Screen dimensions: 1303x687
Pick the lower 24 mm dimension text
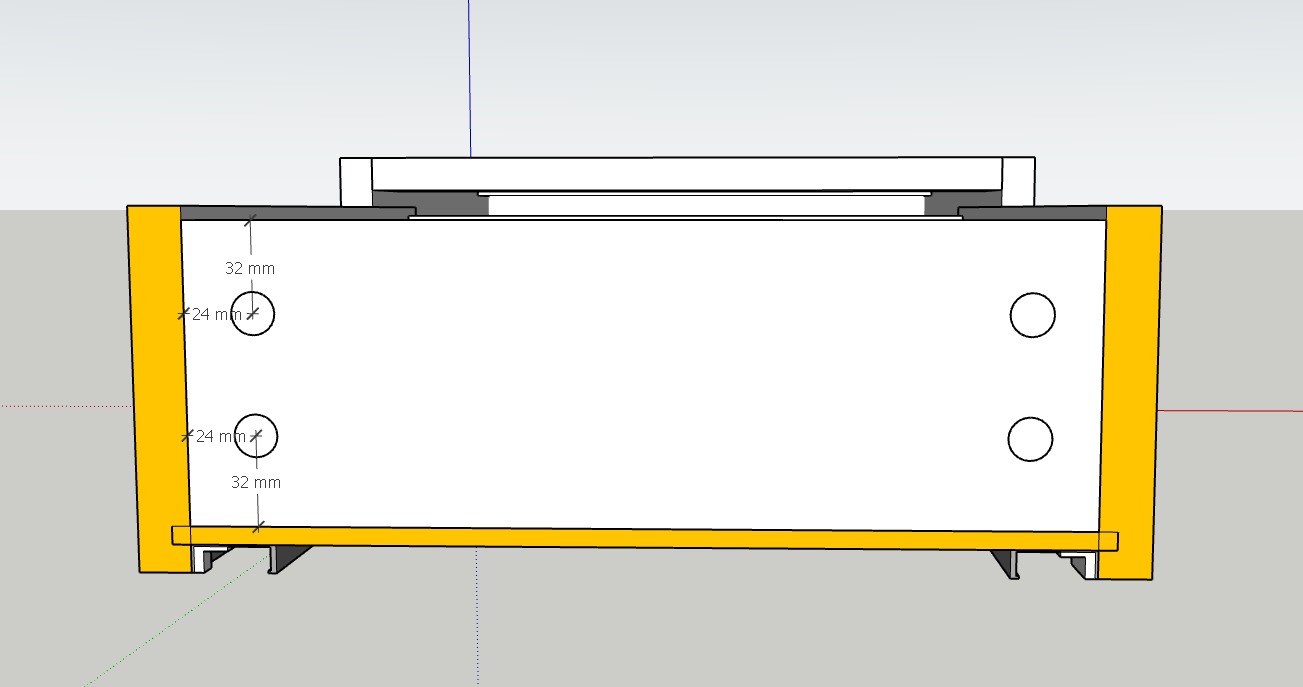[219, 436]
